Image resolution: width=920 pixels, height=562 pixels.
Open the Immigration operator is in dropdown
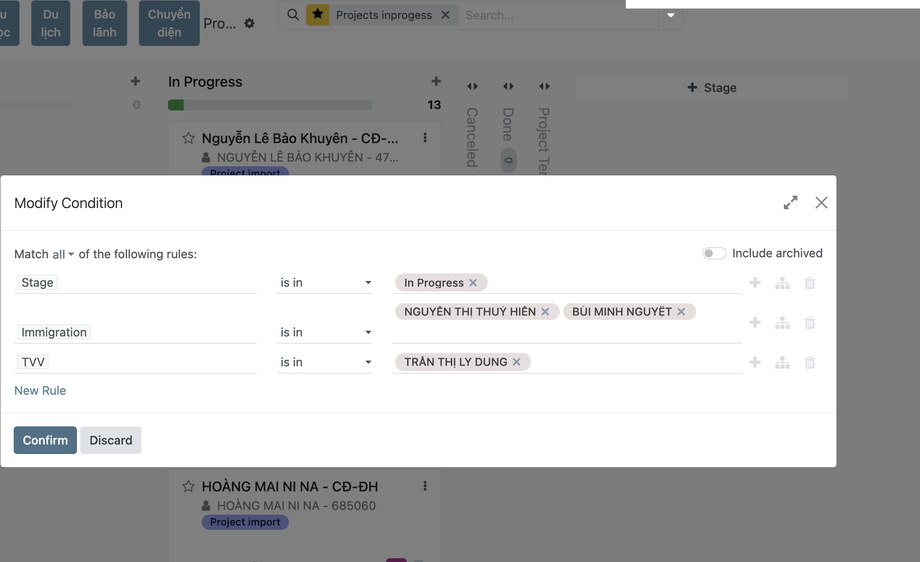pyautogui.click(x=324, y=333)
